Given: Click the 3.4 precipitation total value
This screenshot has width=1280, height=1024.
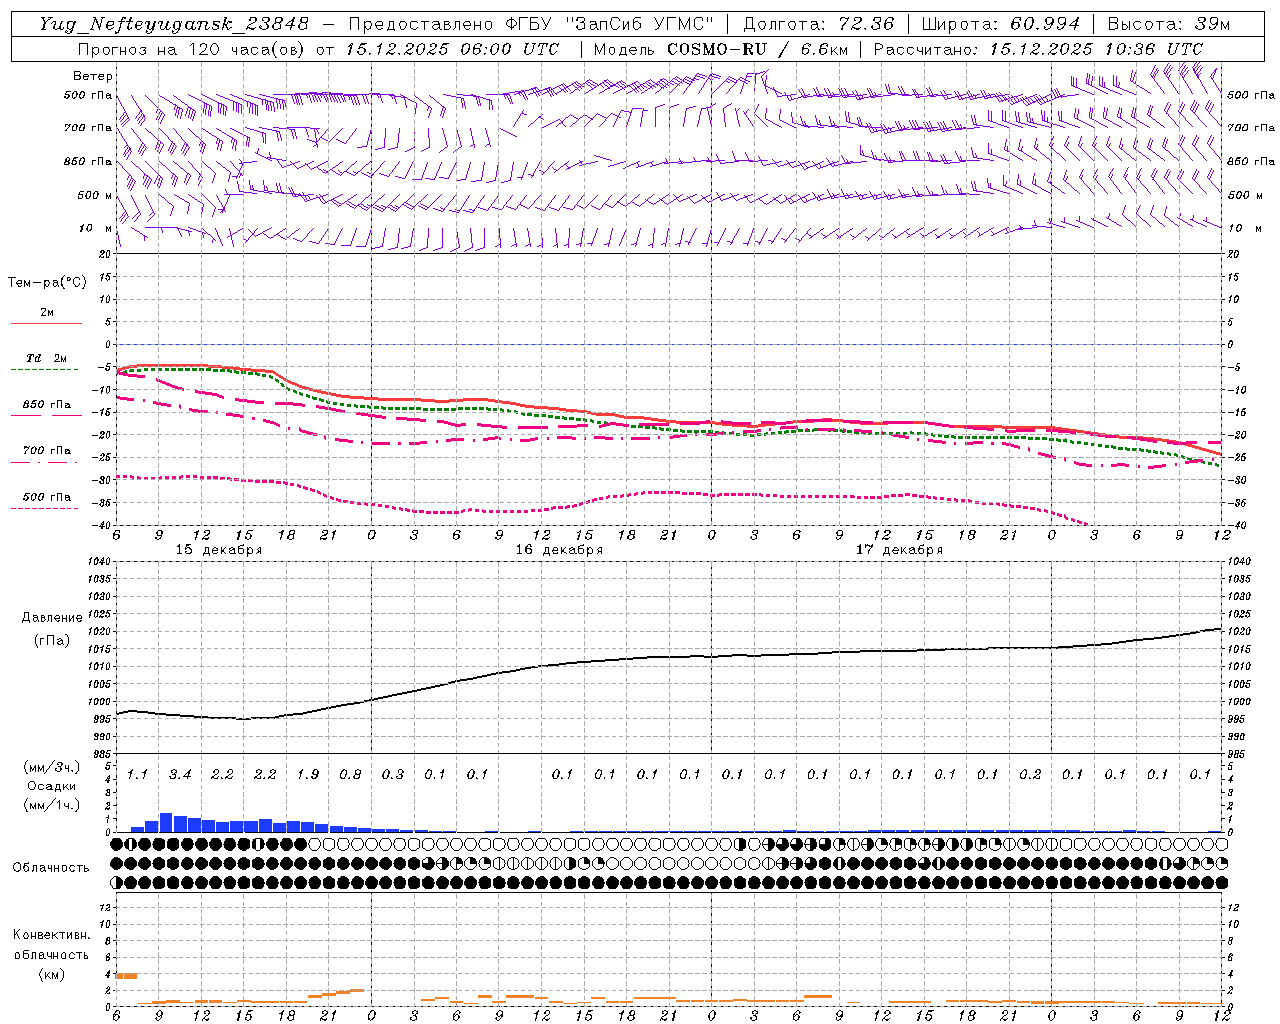Looking at the screenshot, I should click(x=180, y=774).
